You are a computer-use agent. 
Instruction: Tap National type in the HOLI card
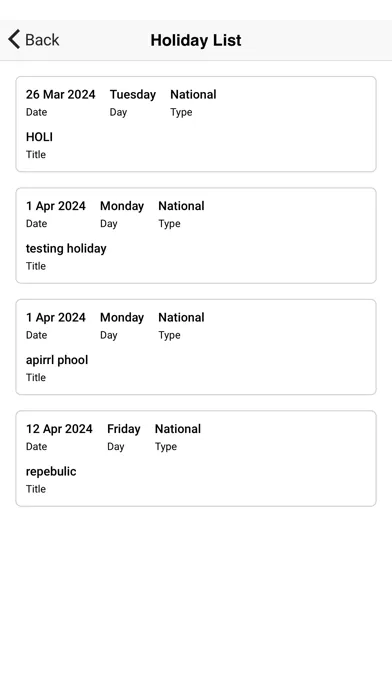[x=193, y=95]
